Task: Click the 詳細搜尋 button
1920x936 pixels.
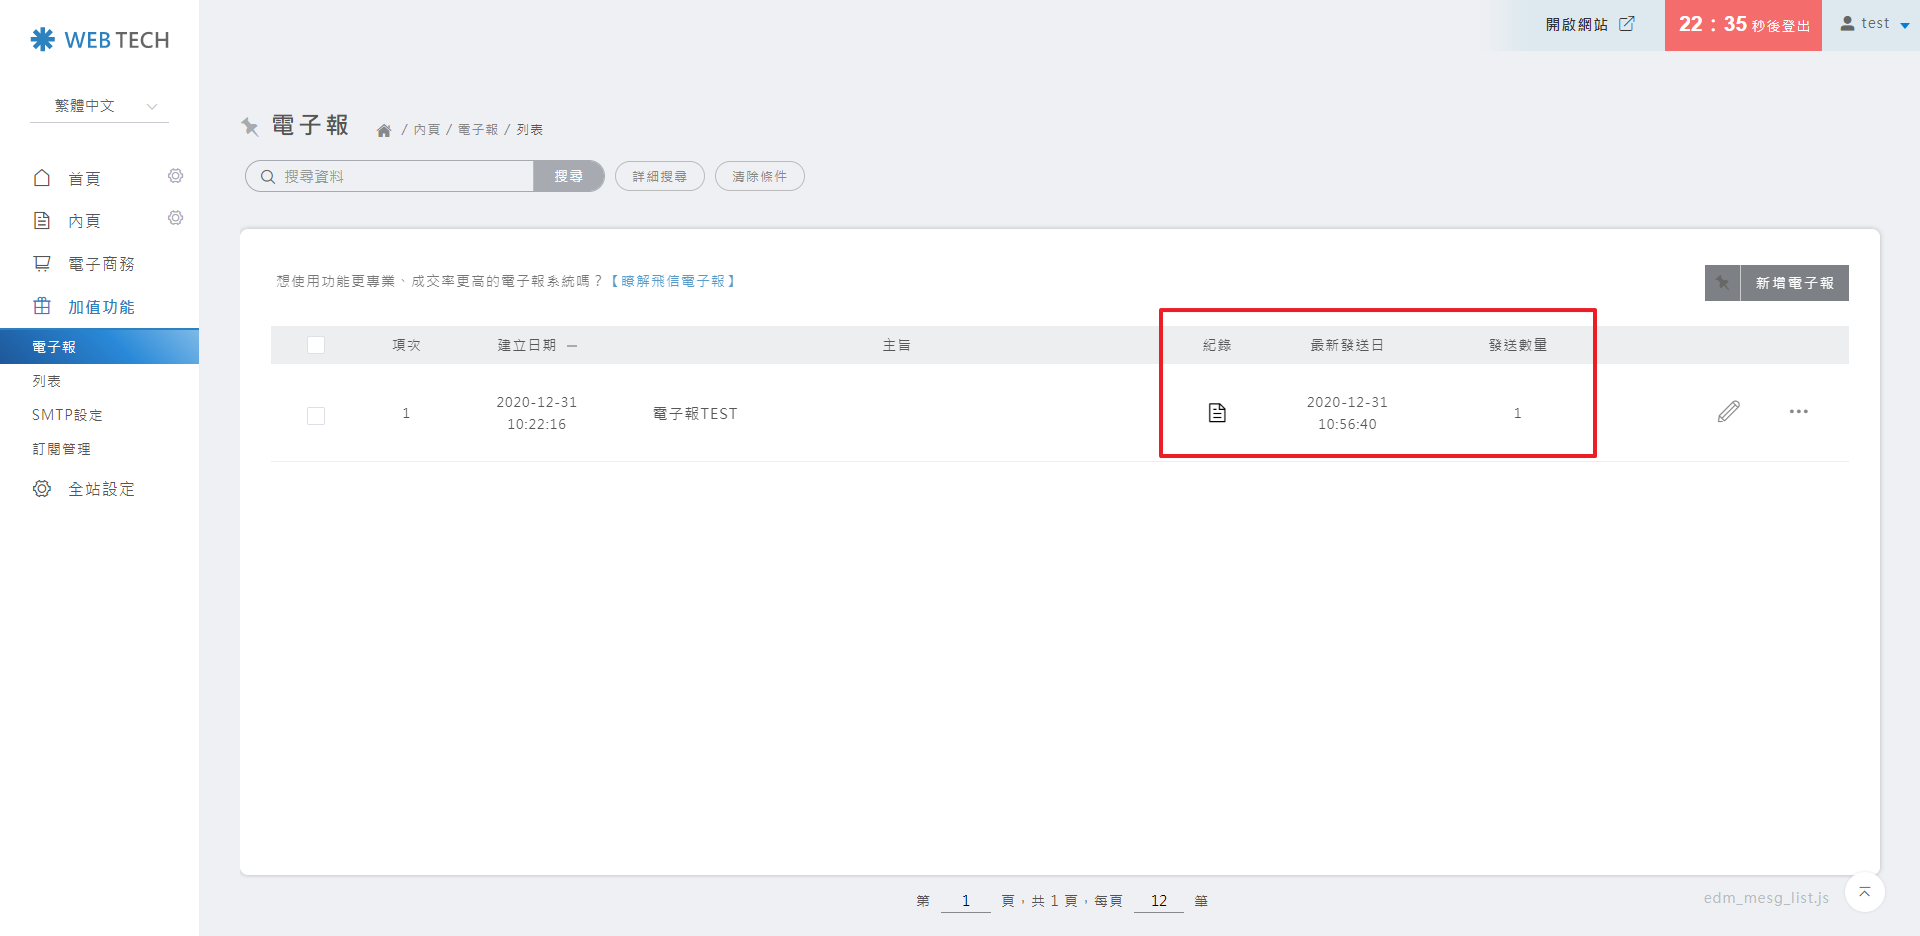Action: 659,177
